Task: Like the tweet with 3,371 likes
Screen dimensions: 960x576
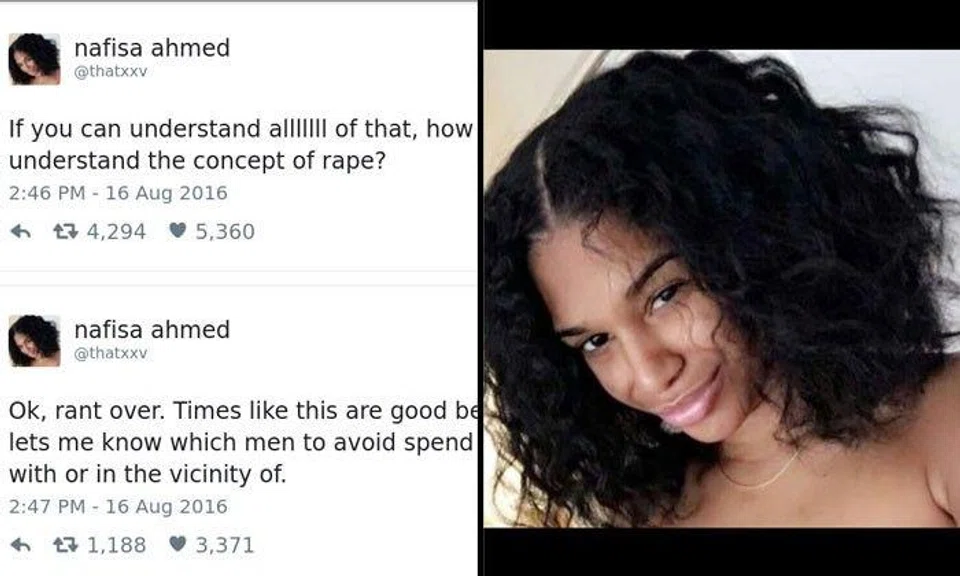Action: coord(178,544)
